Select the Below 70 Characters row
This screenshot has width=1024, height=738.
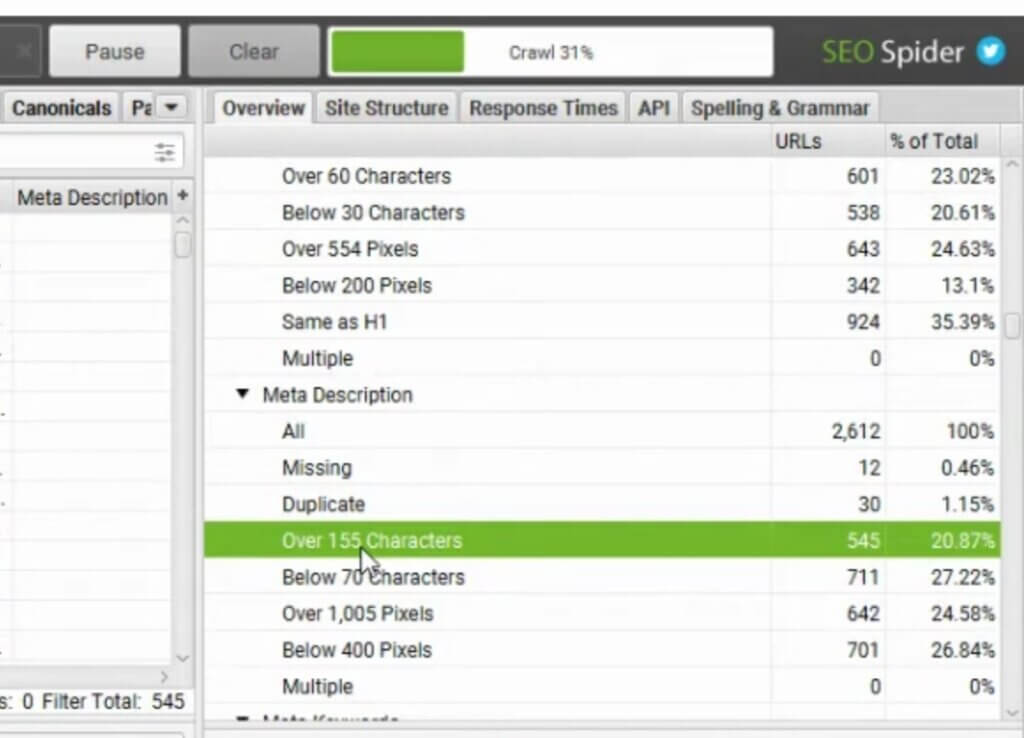602,577
